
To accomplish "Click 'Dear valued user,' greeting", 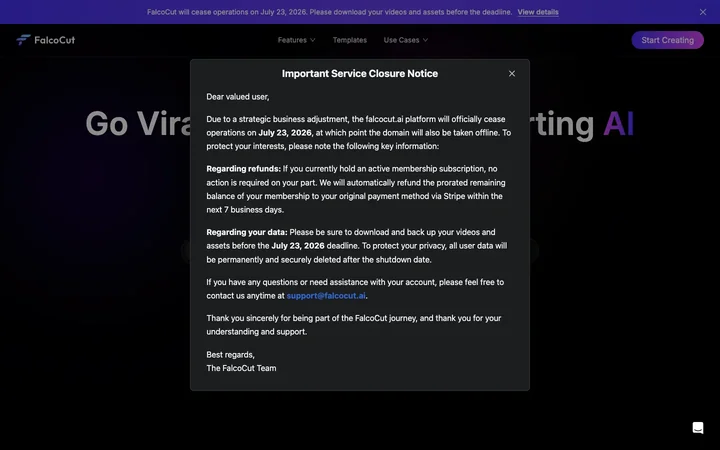I will pos(237,97).
